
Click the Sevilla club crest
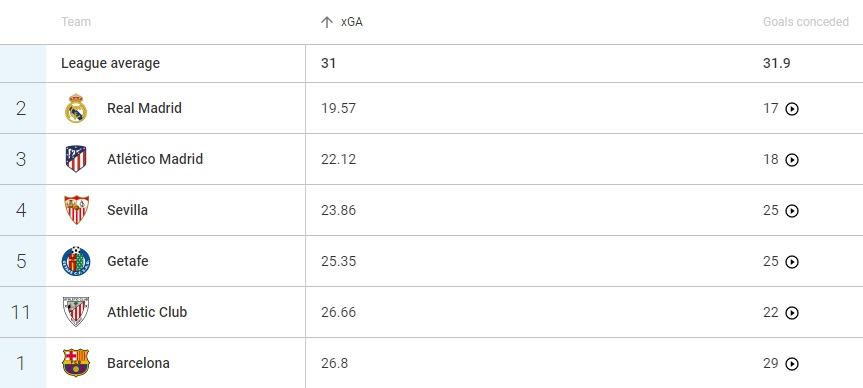pyautogui.click(x=76, y=210)
